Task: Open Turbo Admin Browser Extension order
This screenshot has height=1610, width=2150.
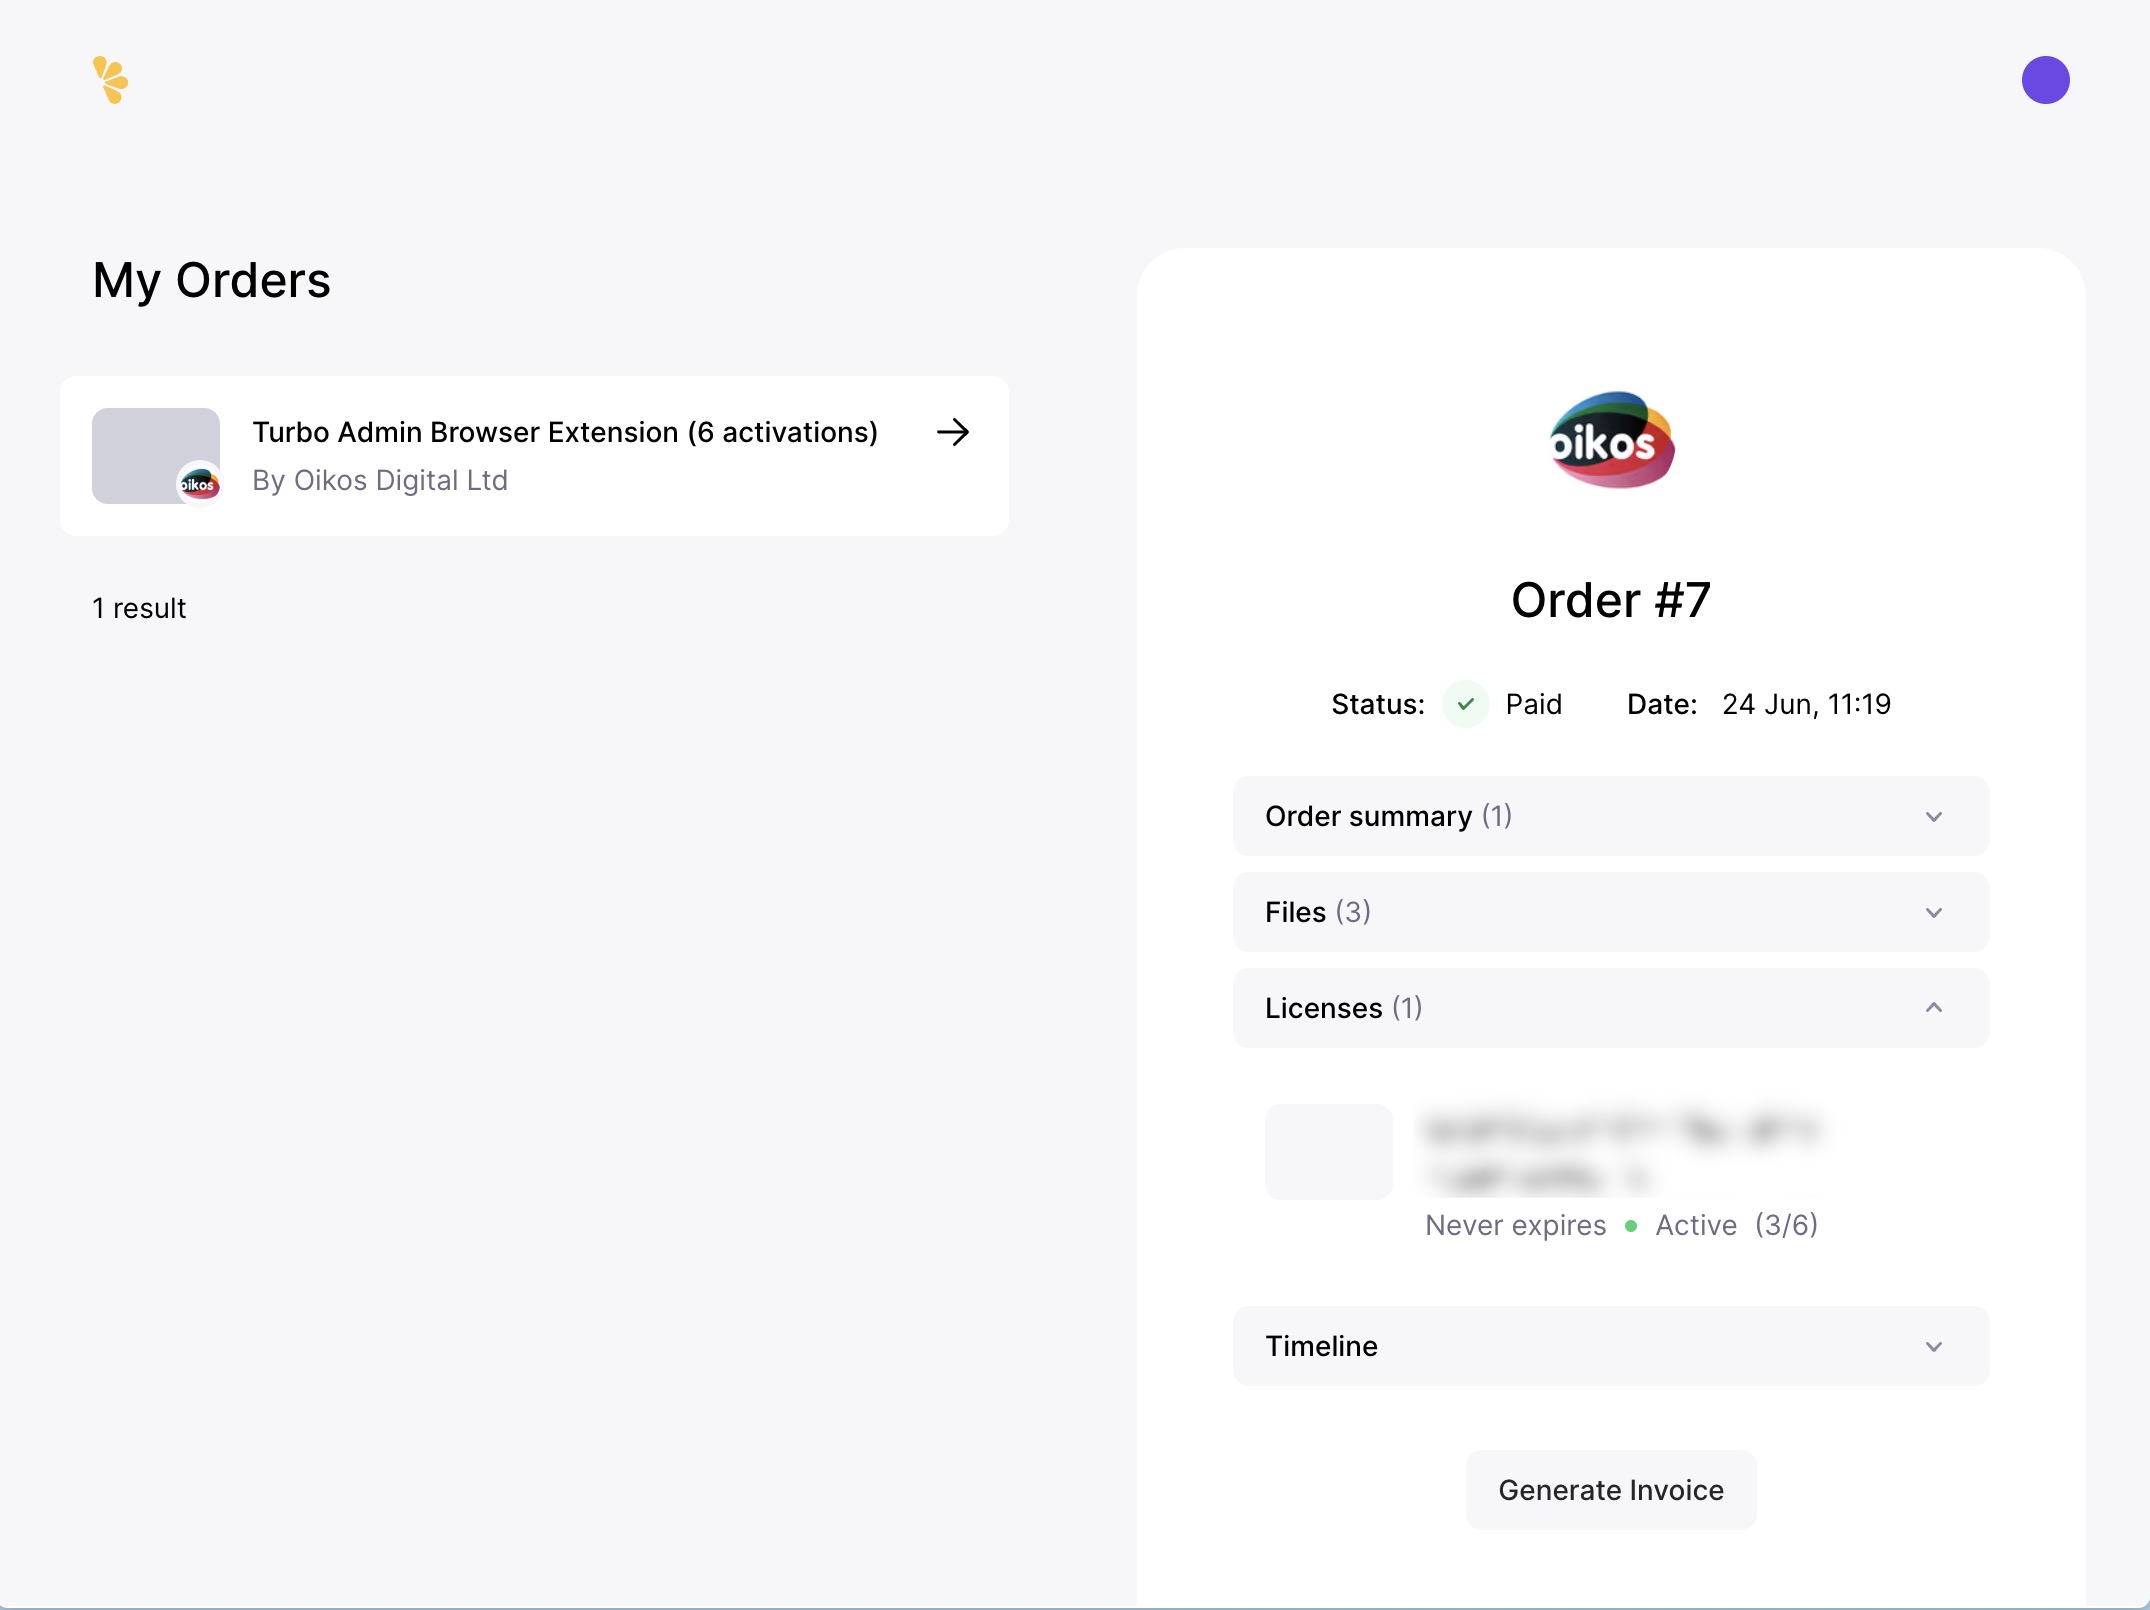Action: click(x=534, y=456)
